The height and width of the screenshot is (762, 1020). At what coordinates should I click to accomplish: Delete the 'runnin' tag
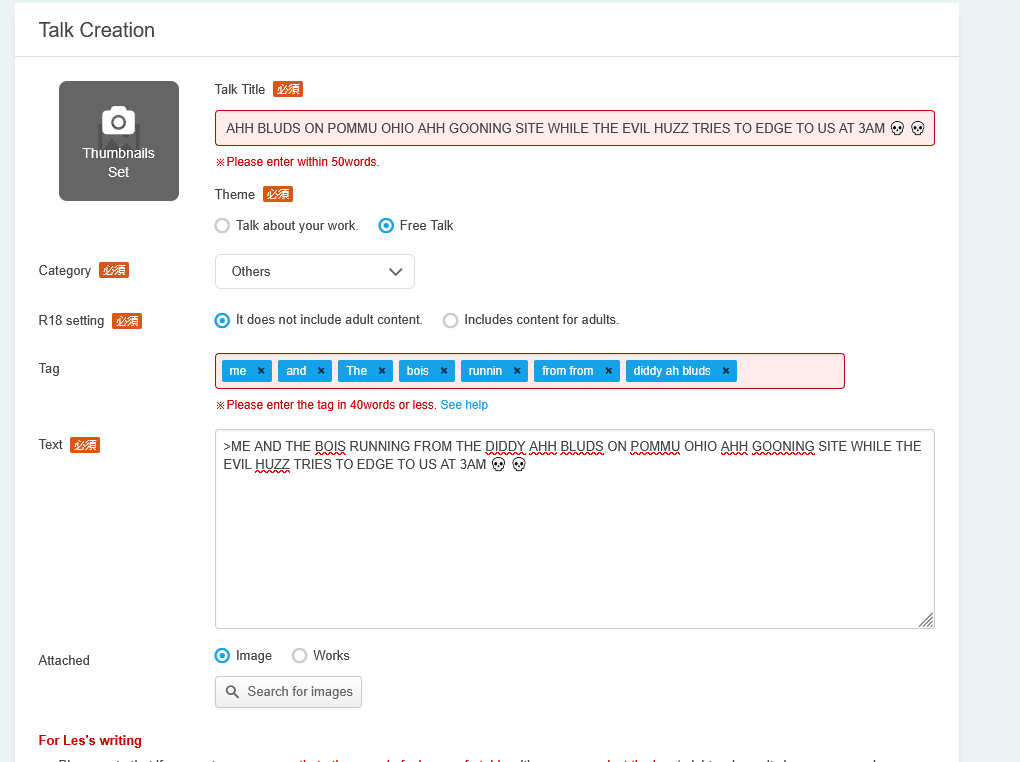pyautogui.click(x=517, y=371)
